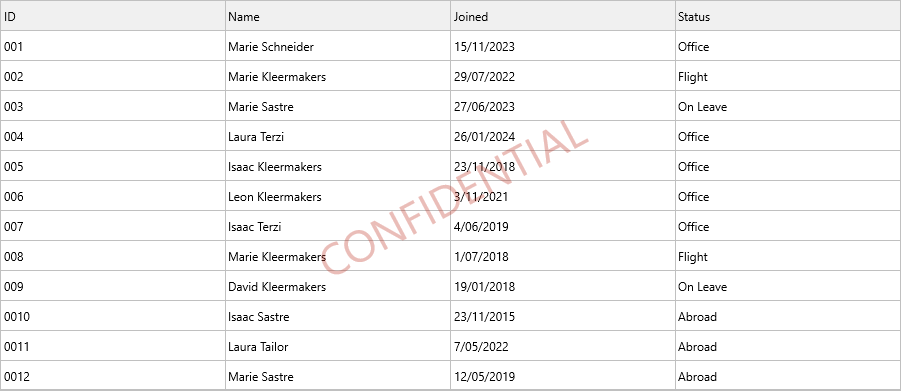The width and height of the screenshot is (901, 391).
Task: Click David Kleermakers name cell
Action: point(338,286)
